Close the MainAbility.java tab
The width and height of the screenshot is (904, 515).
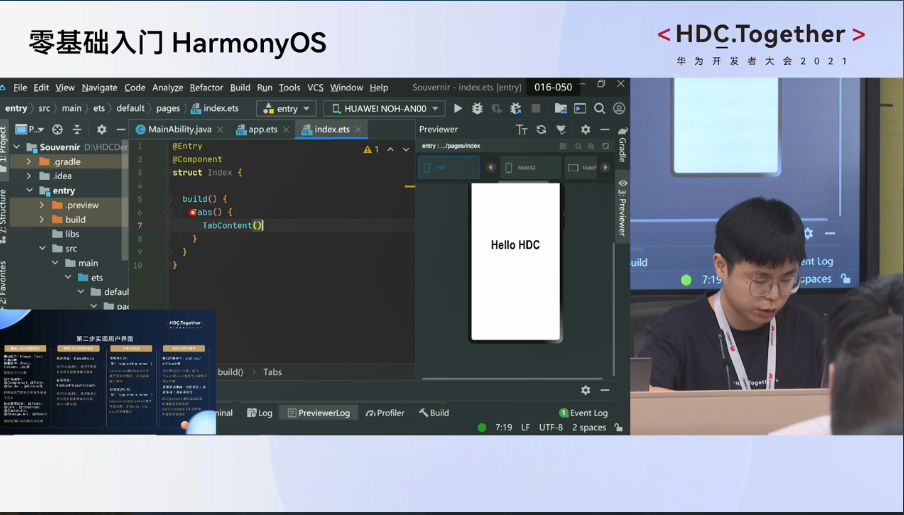(220, 130)
